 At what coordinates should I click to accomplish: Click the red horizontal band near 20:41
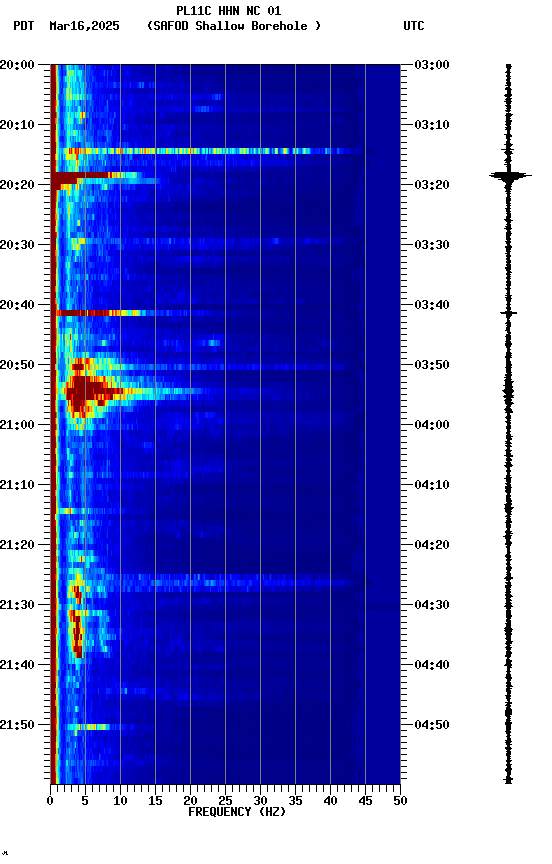tap(99, 313)
